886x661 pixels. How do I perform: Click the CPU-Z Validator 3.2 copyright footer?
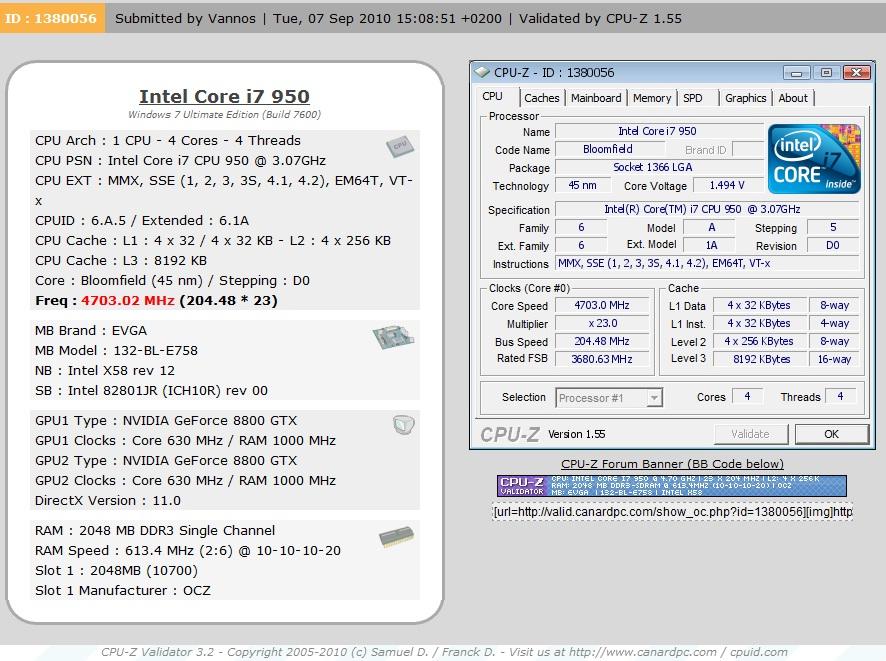tap(444, 652)
